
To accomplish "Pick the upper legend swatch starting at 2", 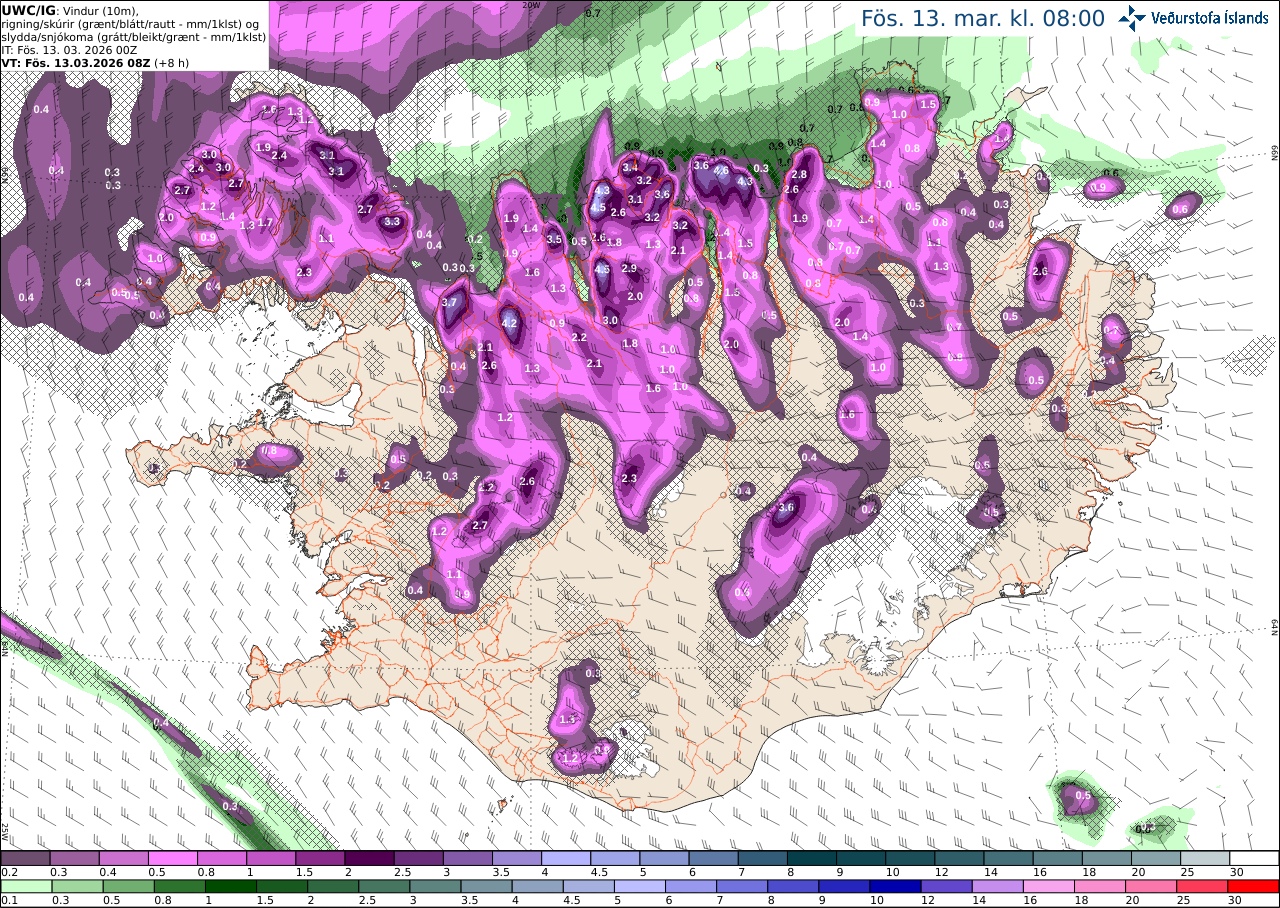I will 369,858.
